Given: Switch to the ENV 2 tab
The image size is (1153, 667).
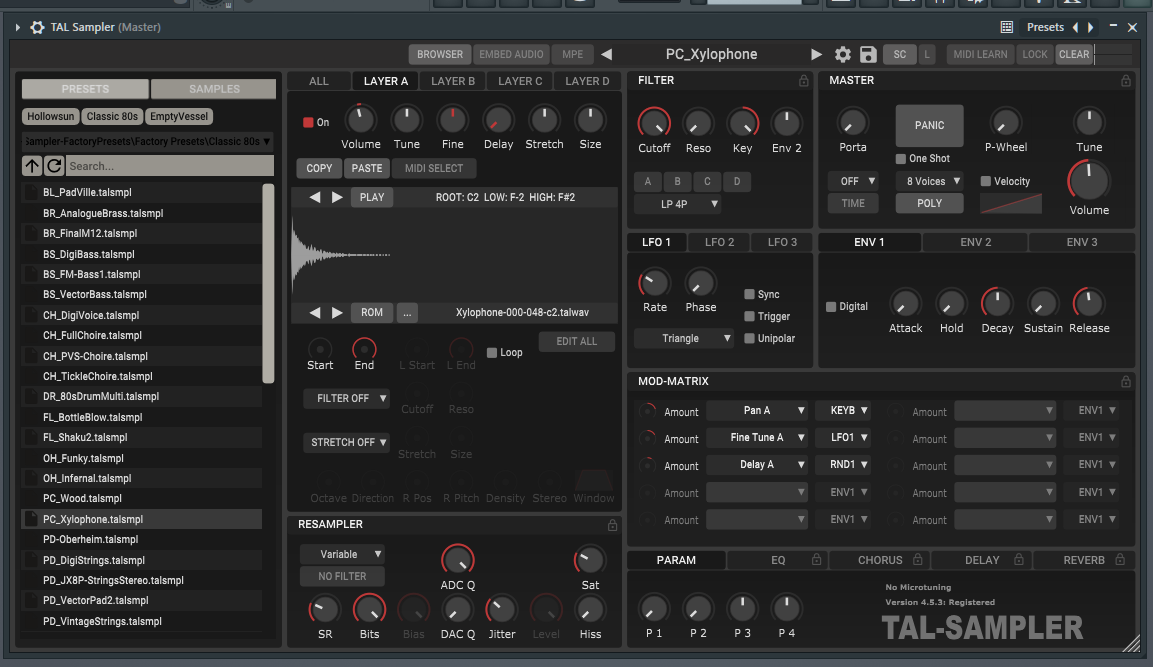Looking at the screenshot, I should point(975,242).
